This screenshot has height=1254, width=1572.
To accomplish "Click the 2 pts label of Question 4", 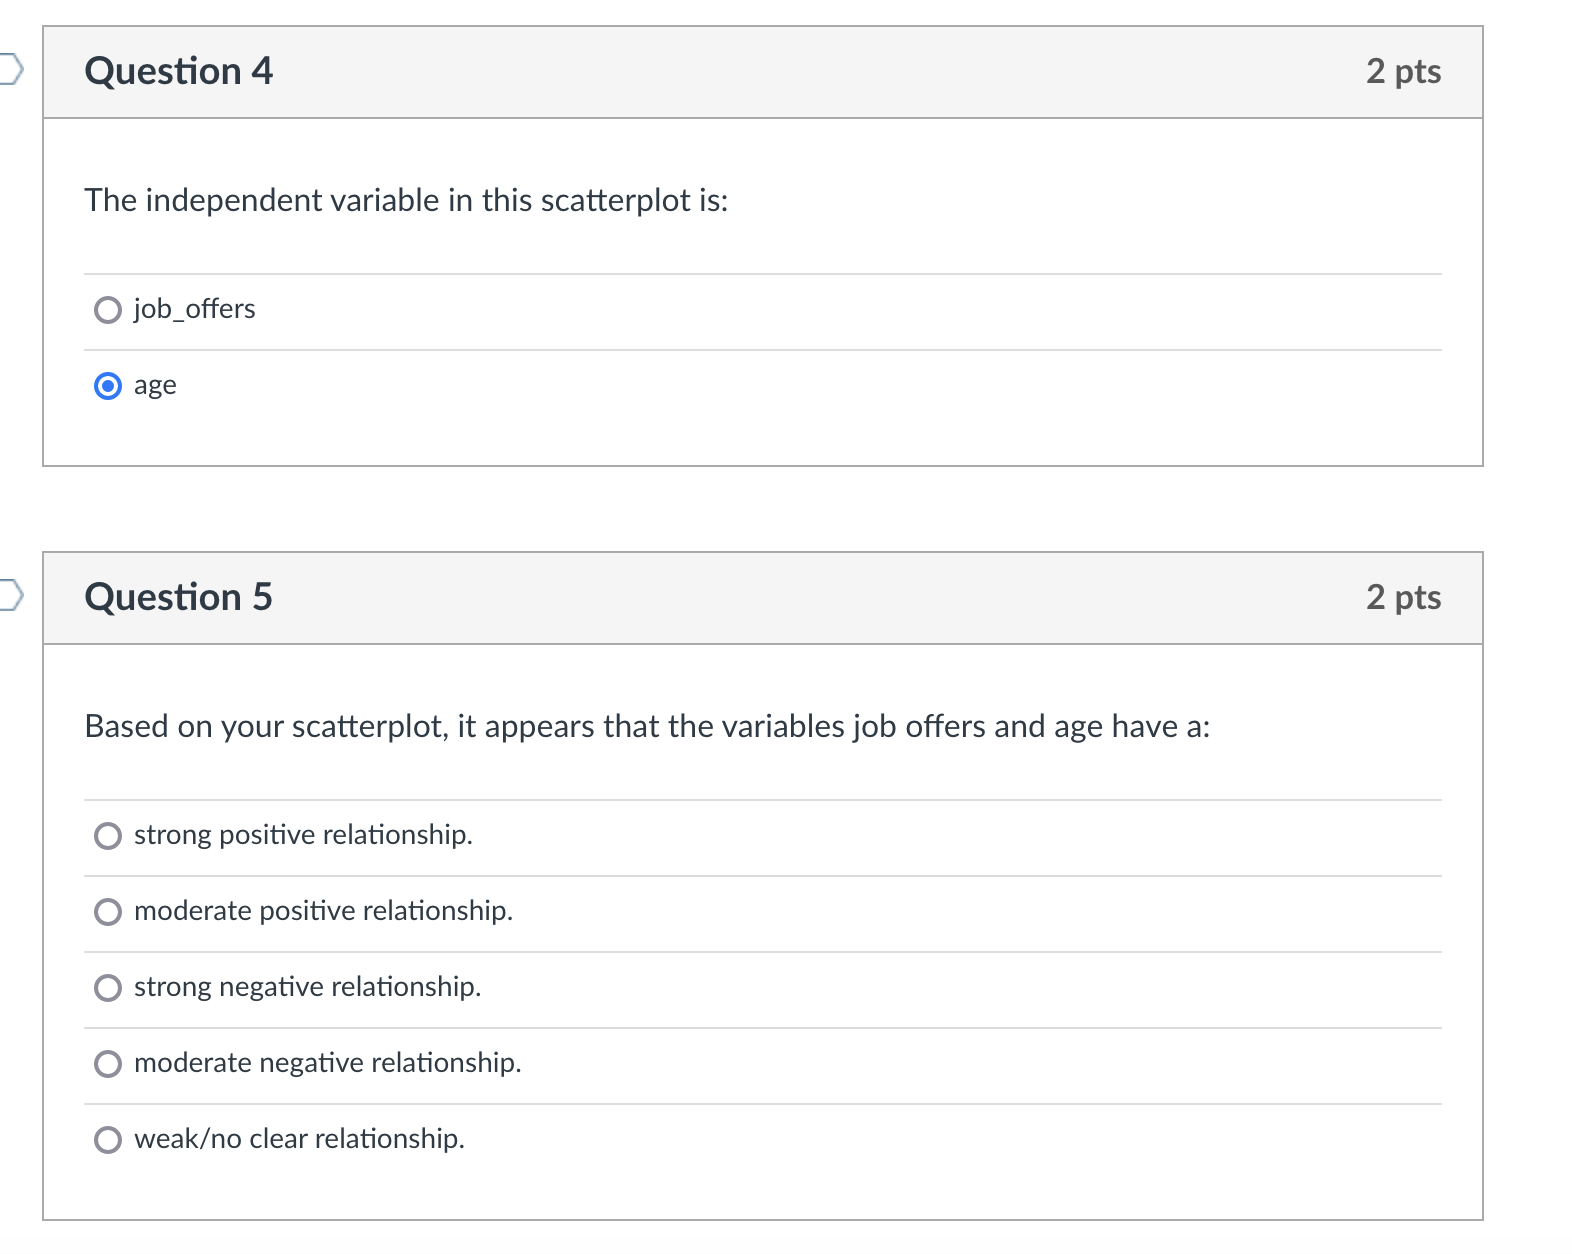I will pyautogui.click(x=1404, y=72).
